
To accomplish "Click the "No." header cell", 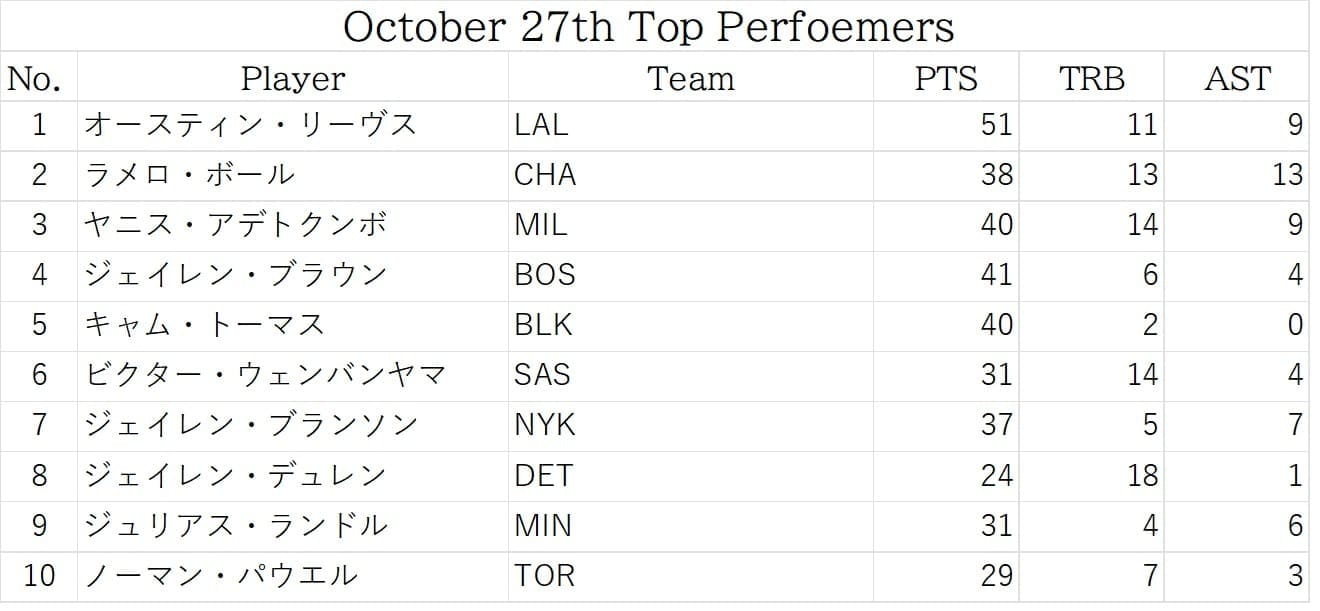I will [x=39, y=78].
